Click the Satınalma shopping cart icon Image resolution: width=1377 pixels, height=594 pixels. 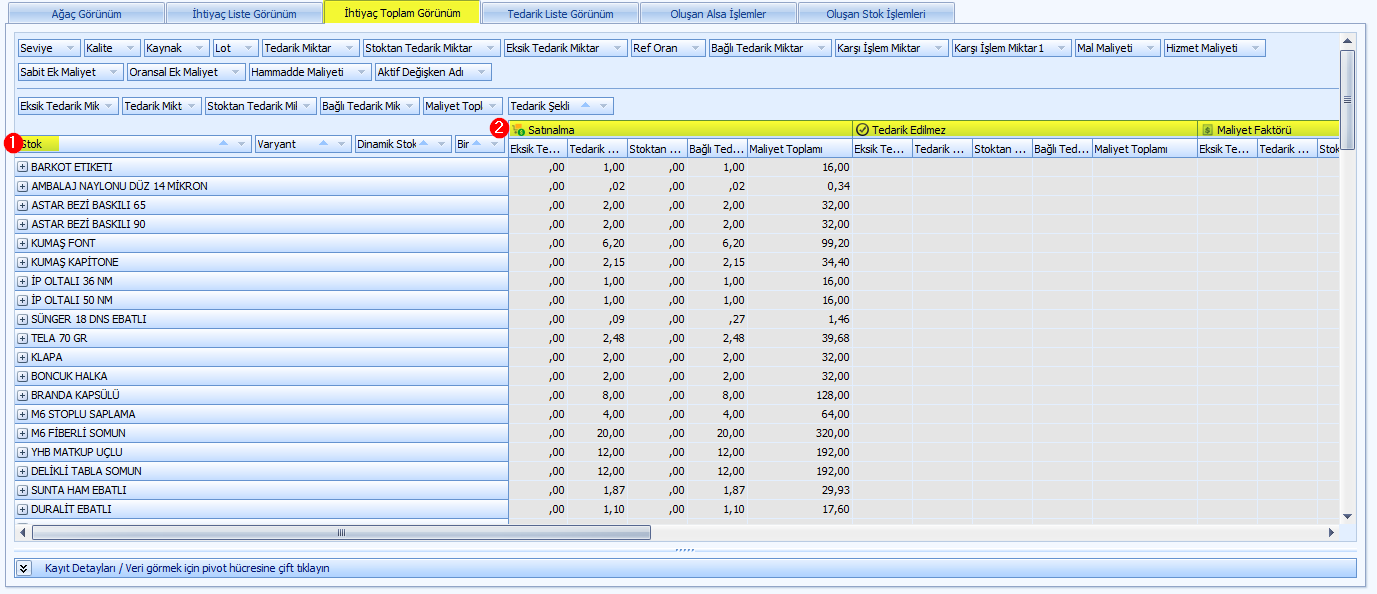coord(519,129)
